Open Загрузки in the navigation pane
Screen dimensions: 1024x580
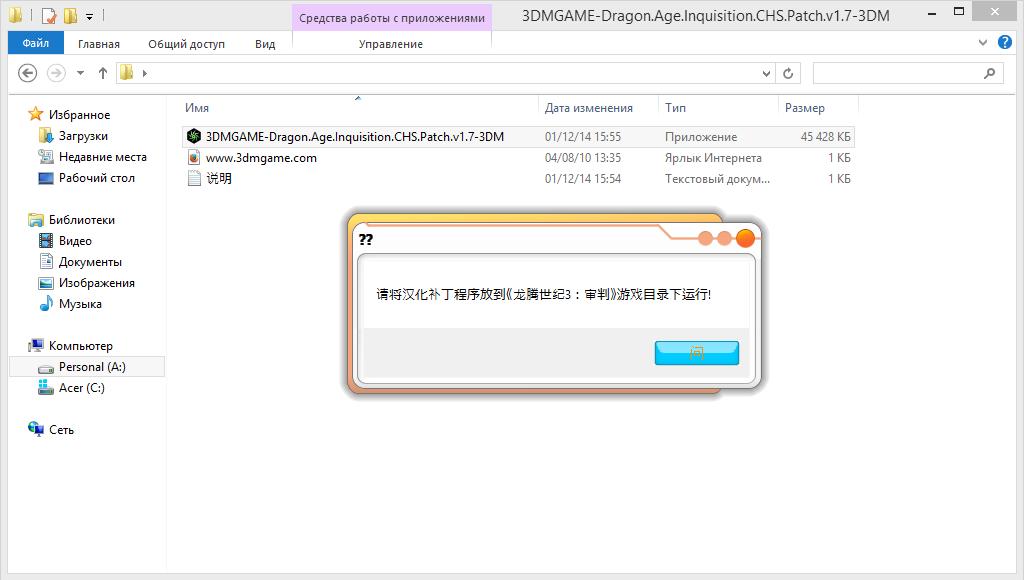(x=83, y=136)
